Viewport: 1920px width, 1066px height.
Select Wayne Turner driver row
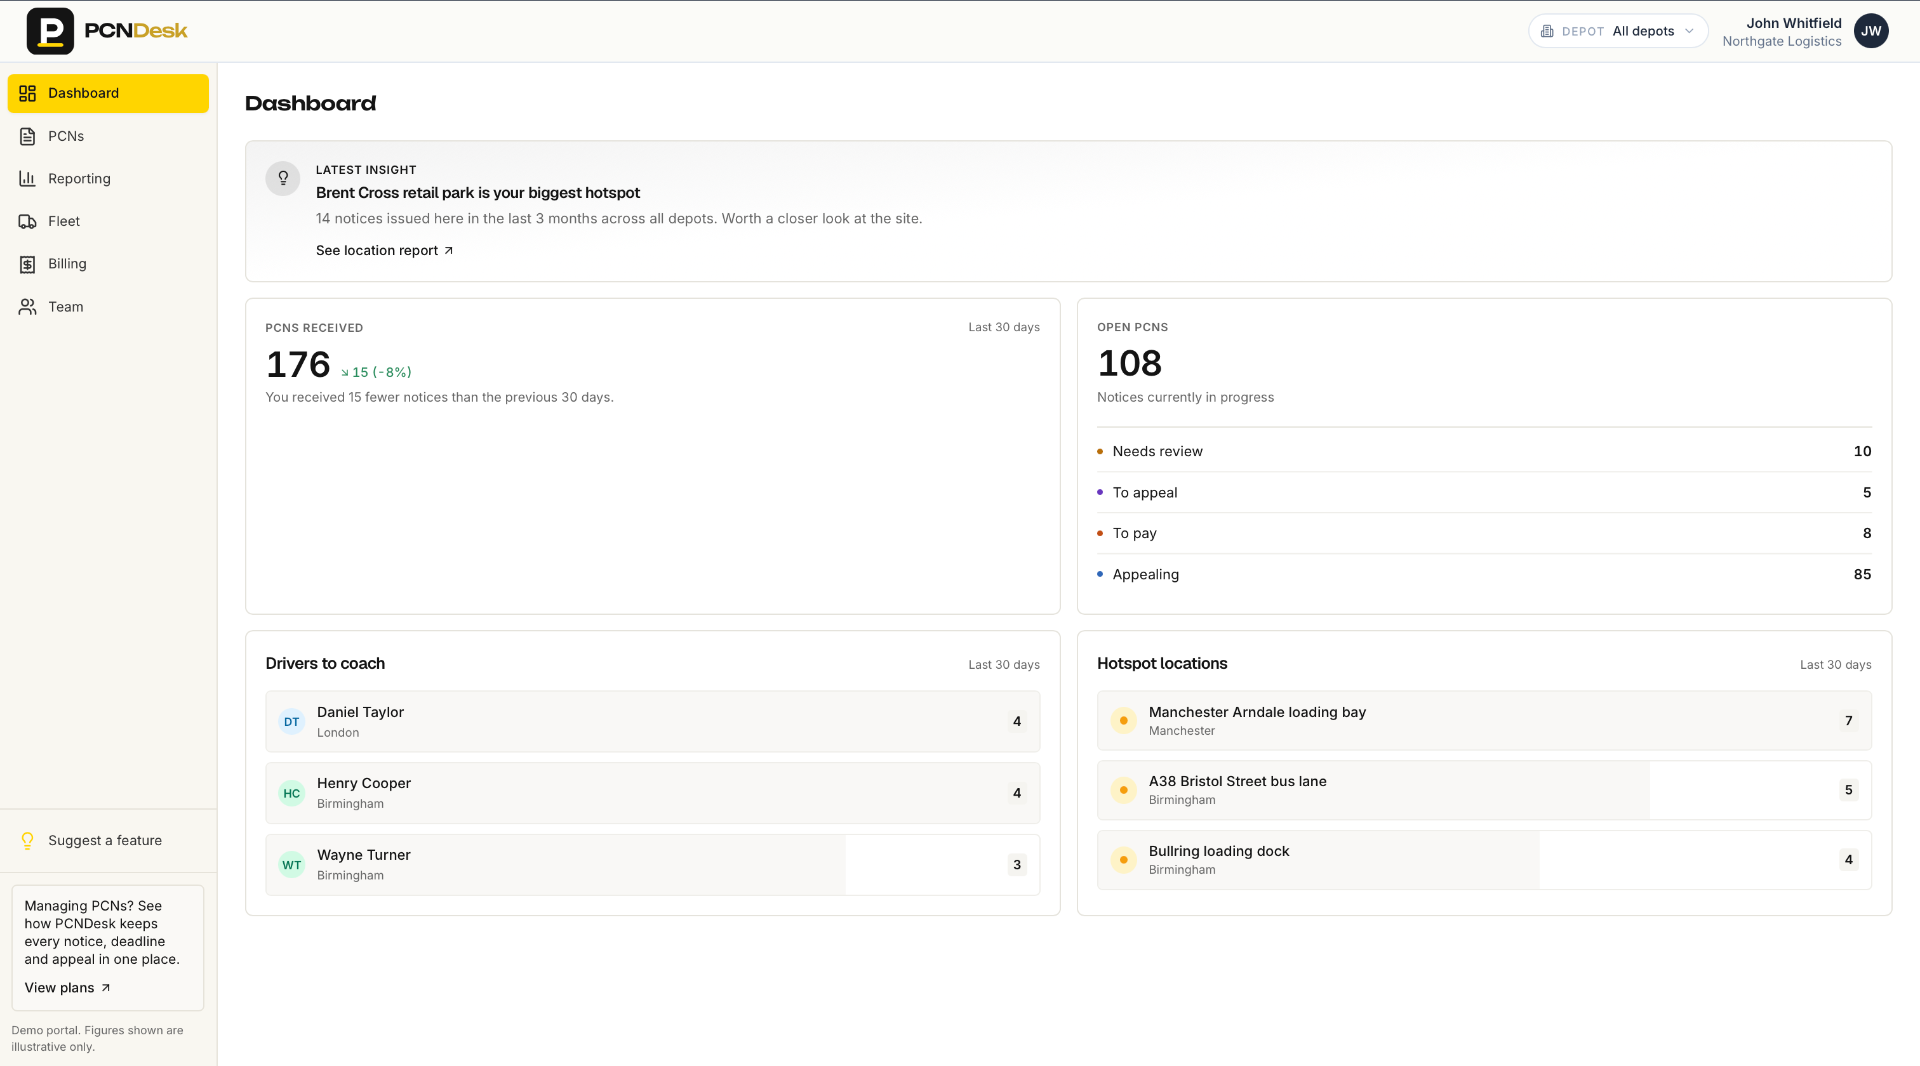[652, 865]
